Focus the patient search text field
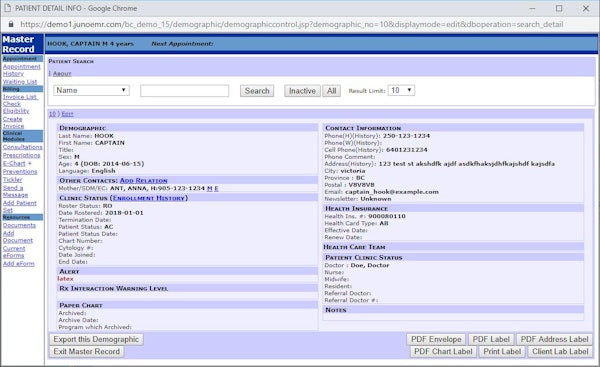Viewport: 600px width, 367px height. [x=184, y=91]
